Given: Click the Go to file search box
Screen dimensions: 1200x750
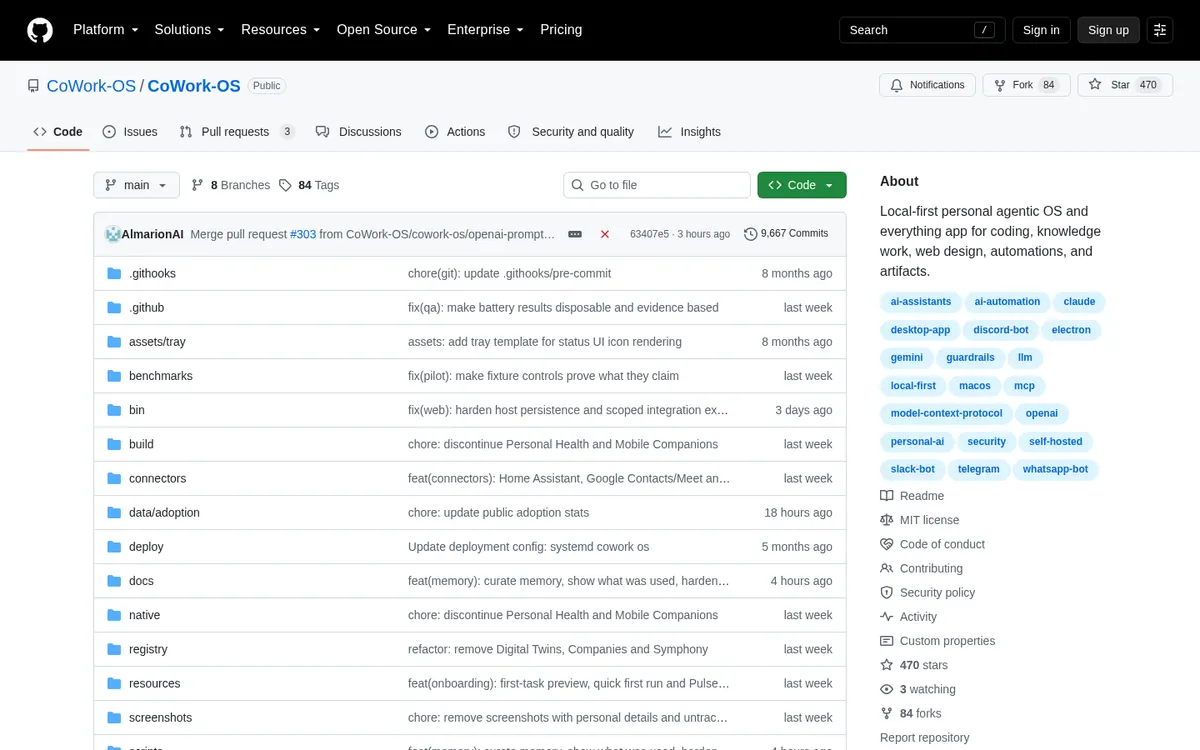Looking at the screenshot, I should [x=657, y=185].
